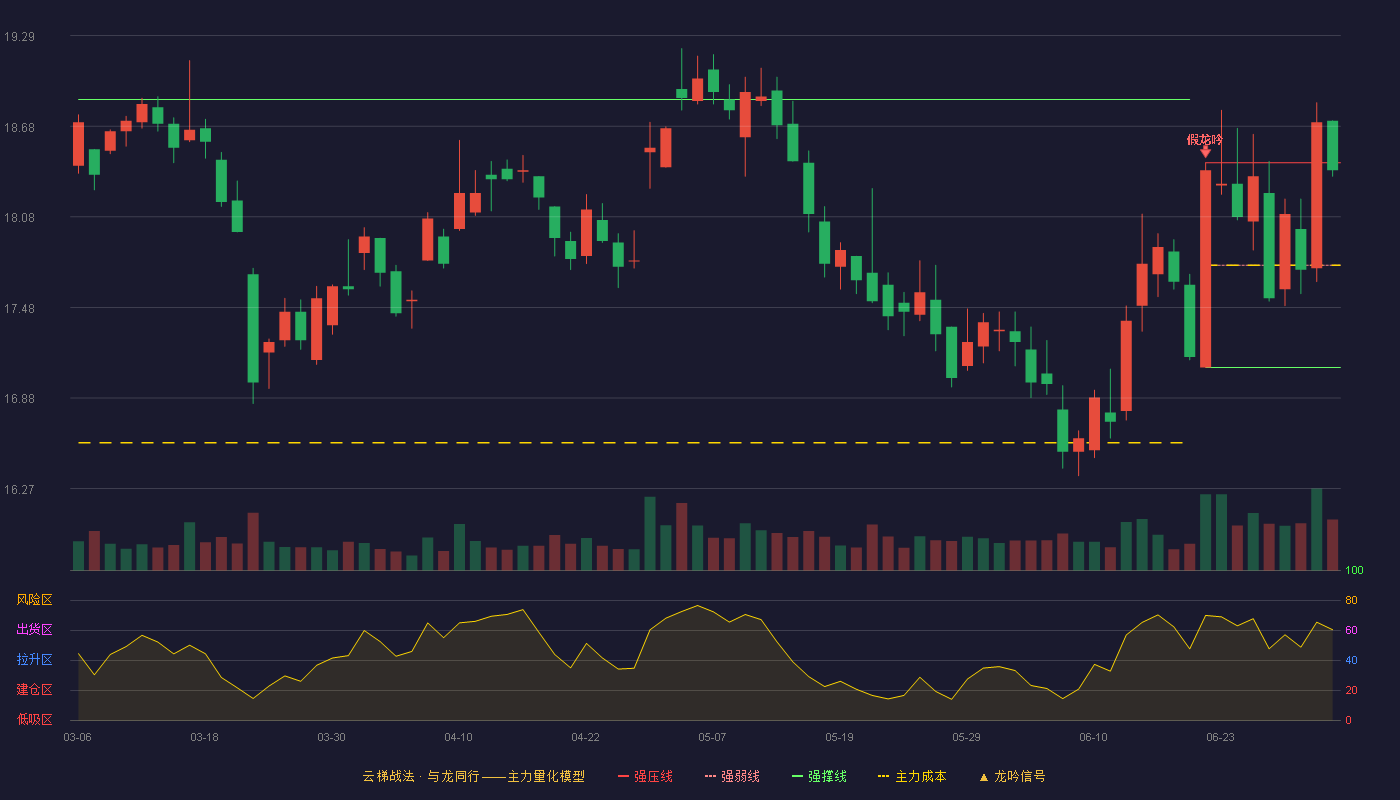Click the 03-18 date label
This screenshot has width=1400, height=800.
[x=204, y=737]
